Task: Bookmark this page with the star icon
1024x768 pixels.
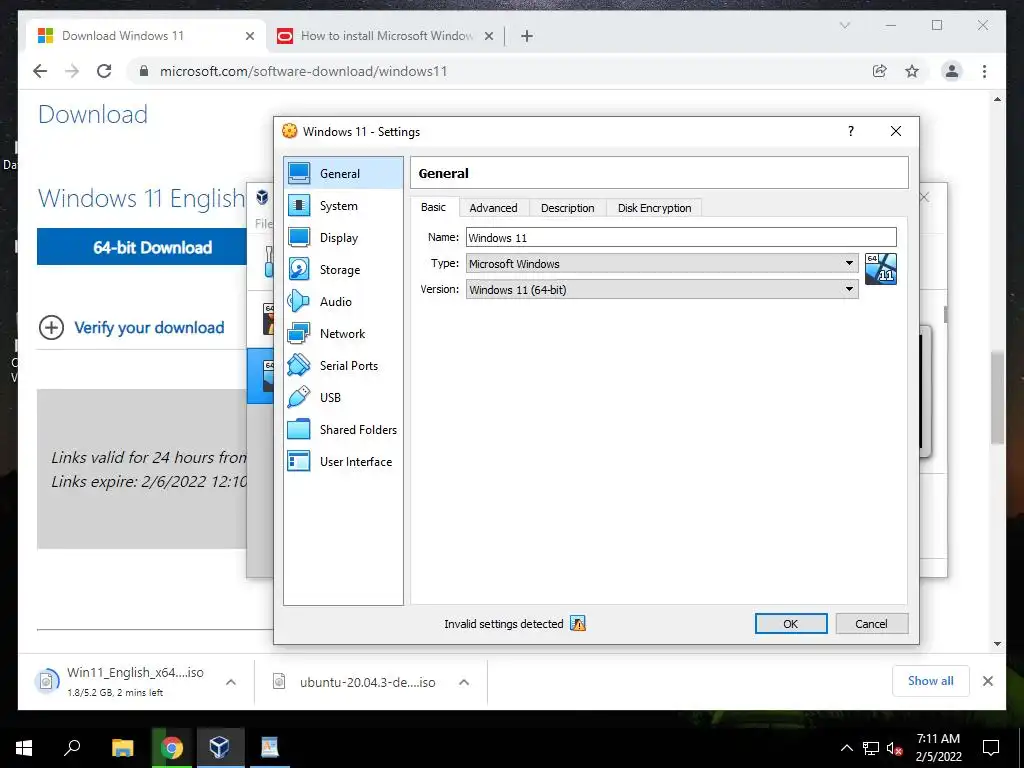Action: click(x=912, y=71)
